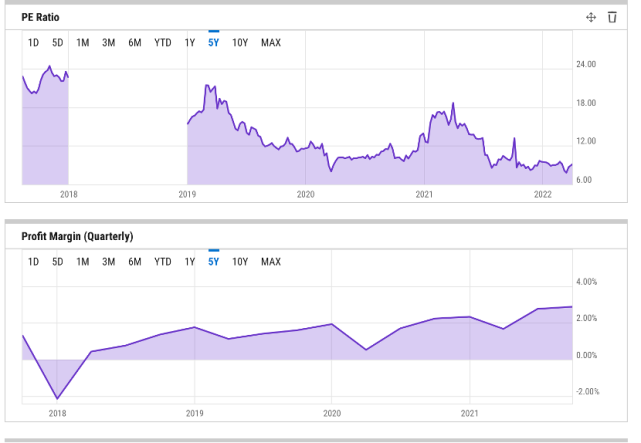Select YTD on the PE Ratio chart

[x=162, y=43]
